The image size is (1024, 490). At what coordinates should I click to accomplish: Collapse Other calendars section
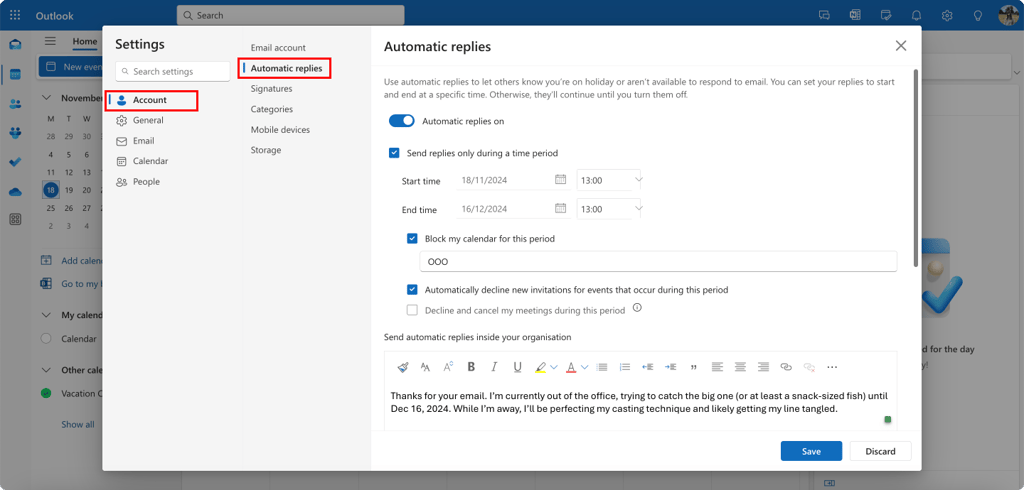coord(46,370)
